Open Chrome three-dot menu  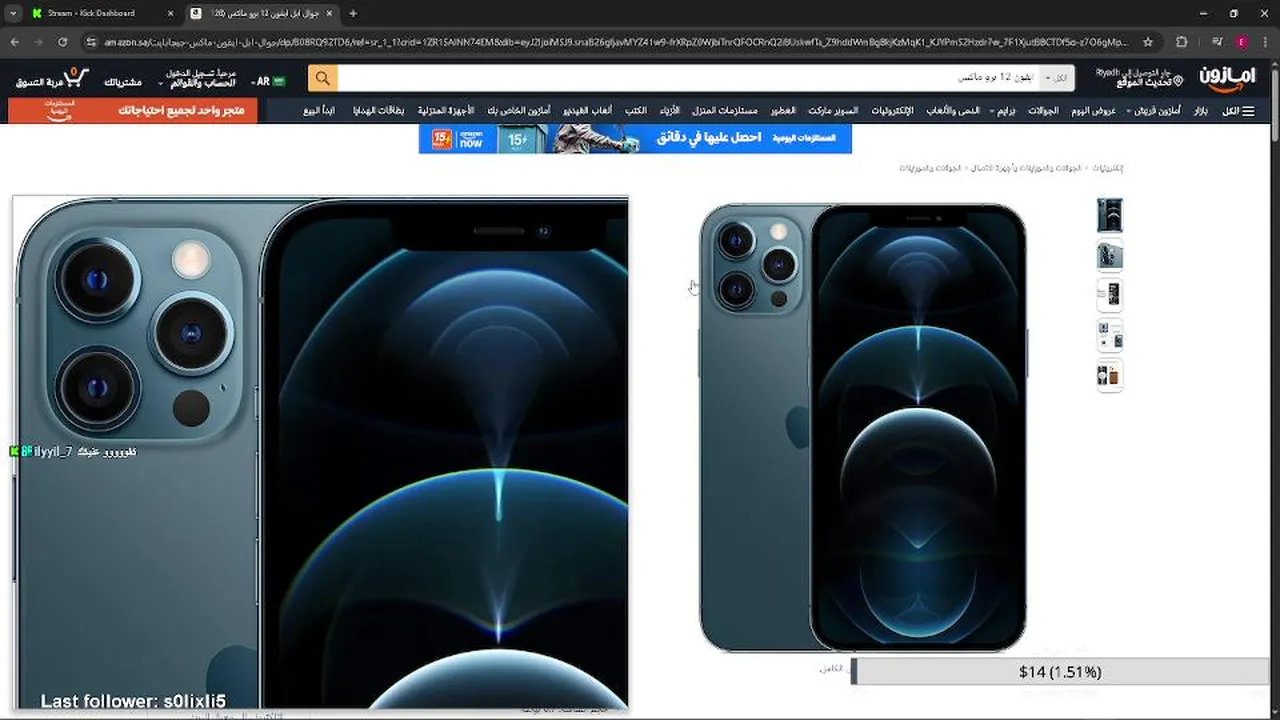[1265, 42]
